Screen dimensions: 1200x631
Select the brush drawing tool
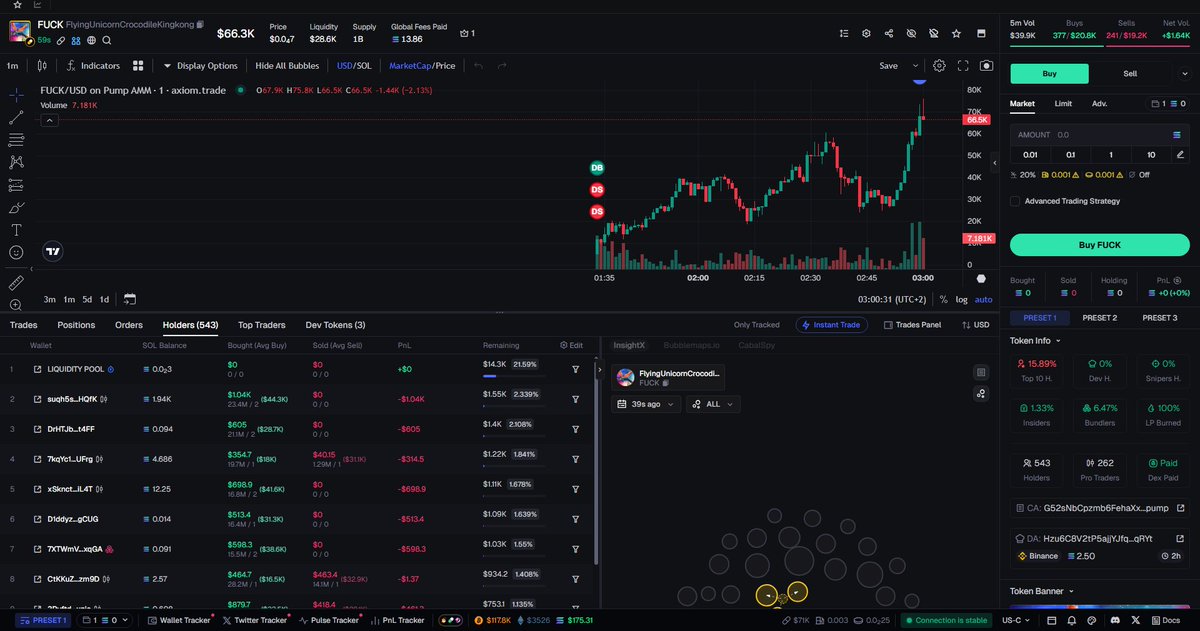[16, 208]
